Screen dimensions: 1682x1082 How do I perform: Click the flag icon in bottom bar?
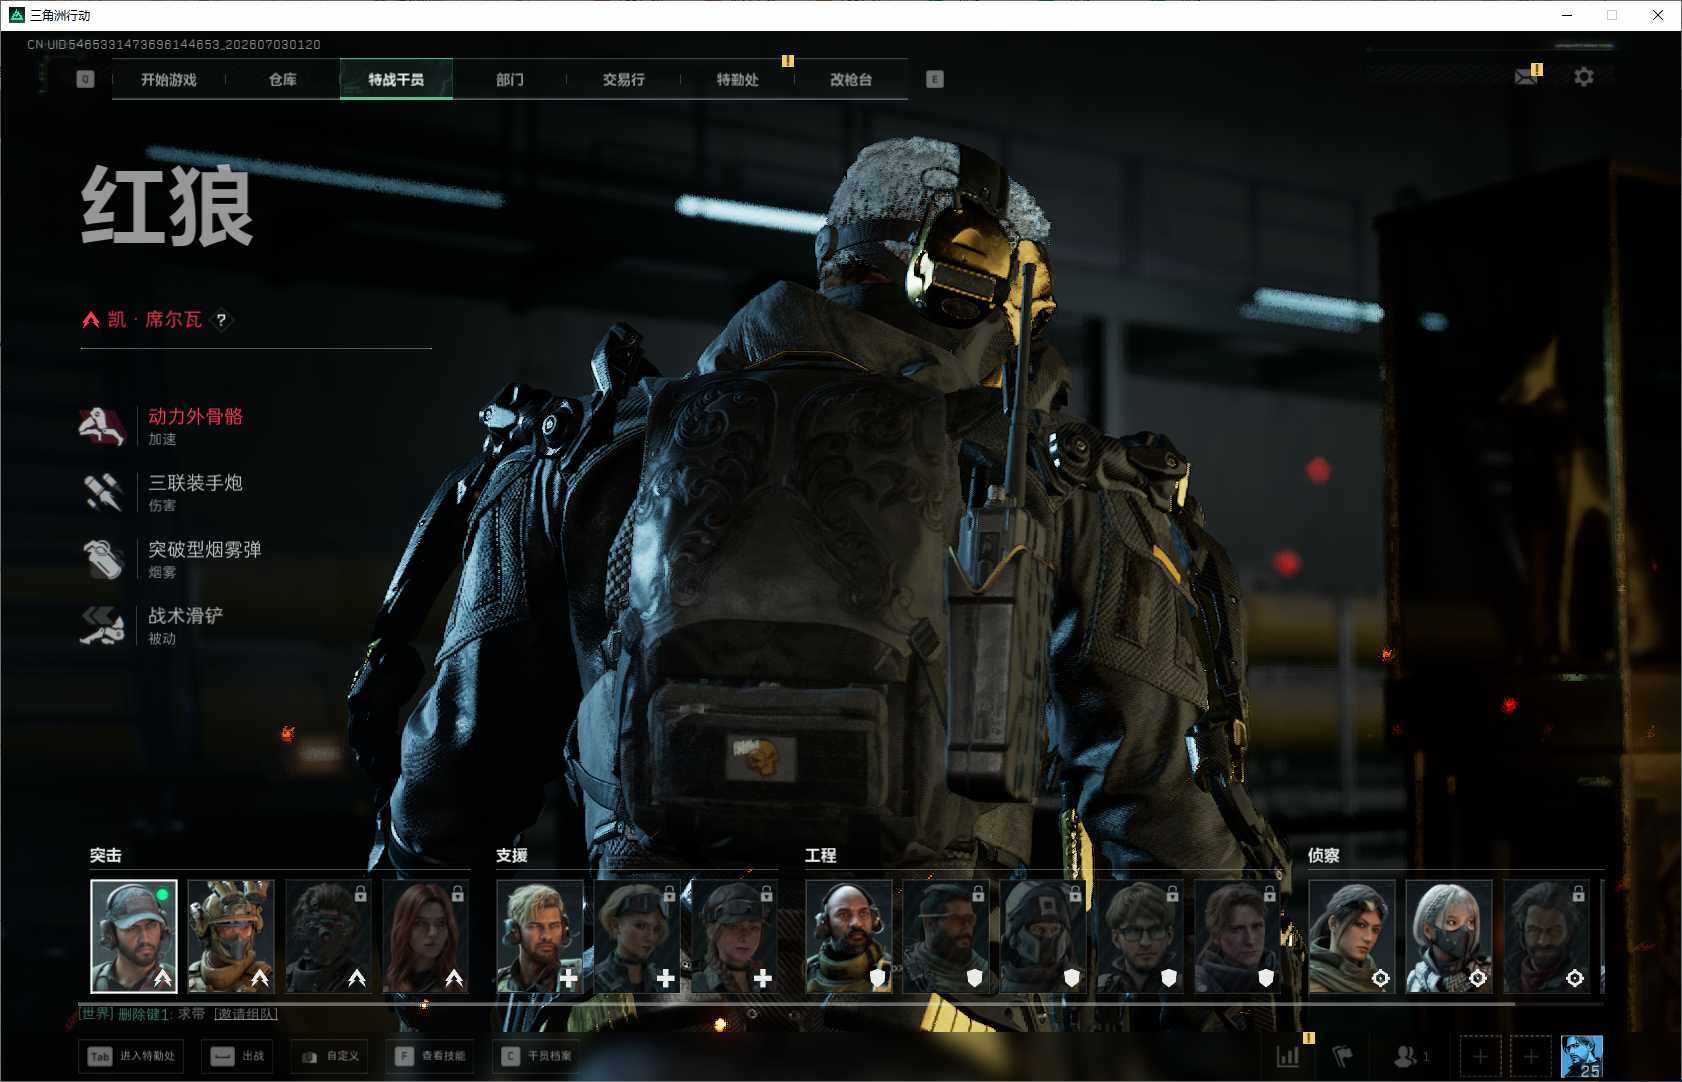pyautogui.click(x=1342, y=1056)
